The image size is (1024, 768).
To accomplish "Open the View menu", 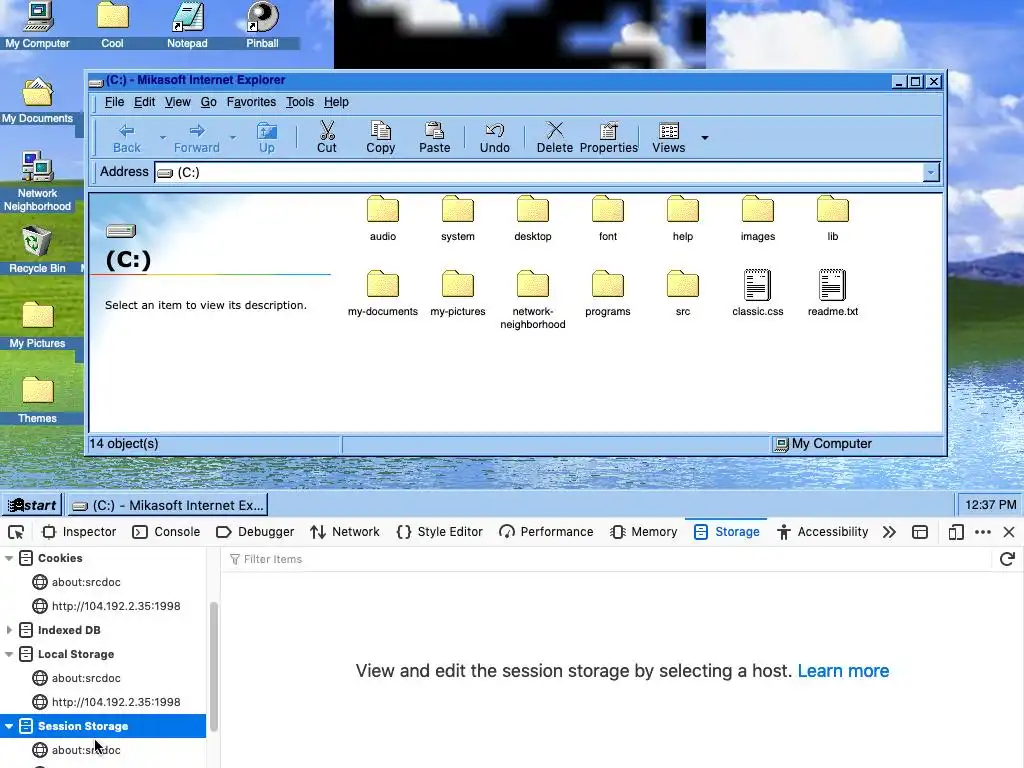I will (x=178, y=102).
